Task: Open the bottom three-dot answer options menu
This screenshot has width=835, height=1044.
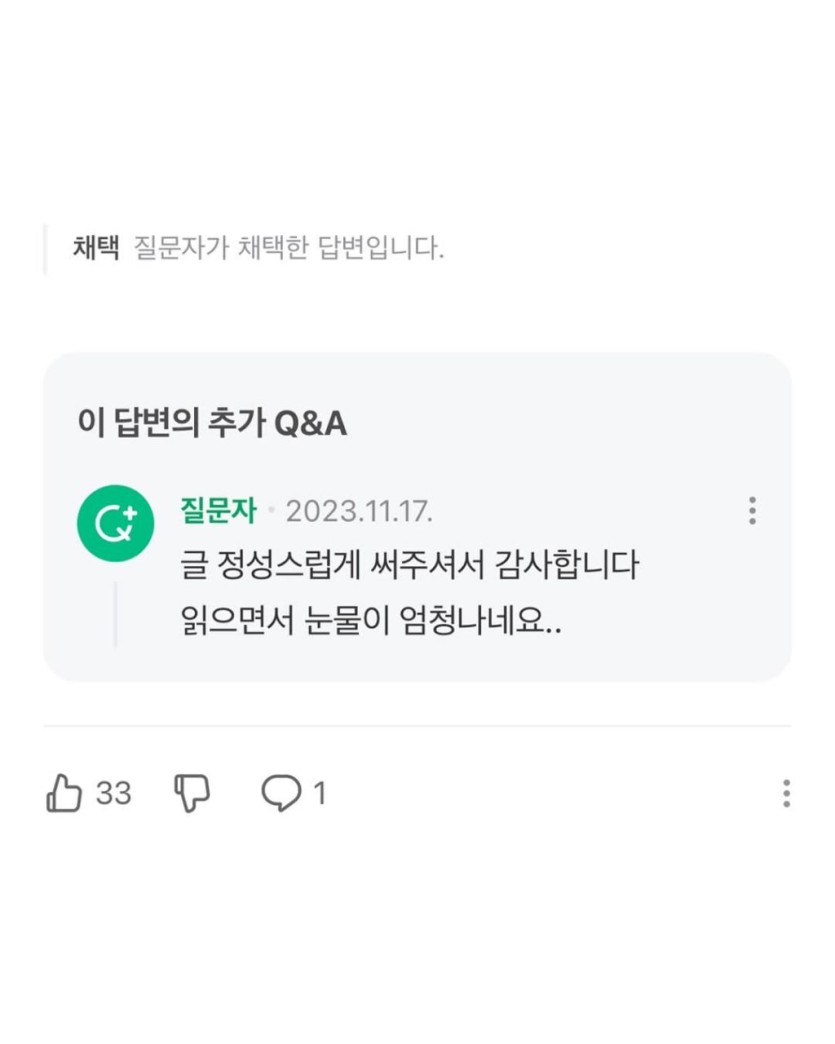Action: pos(787,794)
